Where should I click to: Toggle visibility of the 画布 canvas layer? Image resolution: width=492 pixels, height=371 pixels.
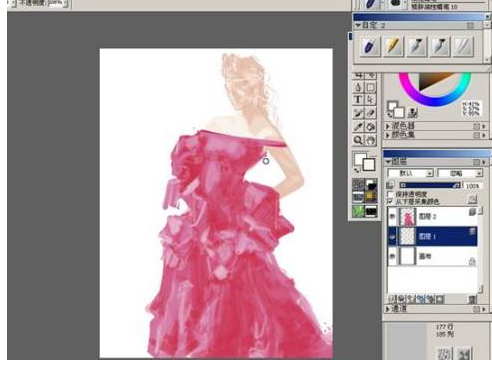coord(393,256)
